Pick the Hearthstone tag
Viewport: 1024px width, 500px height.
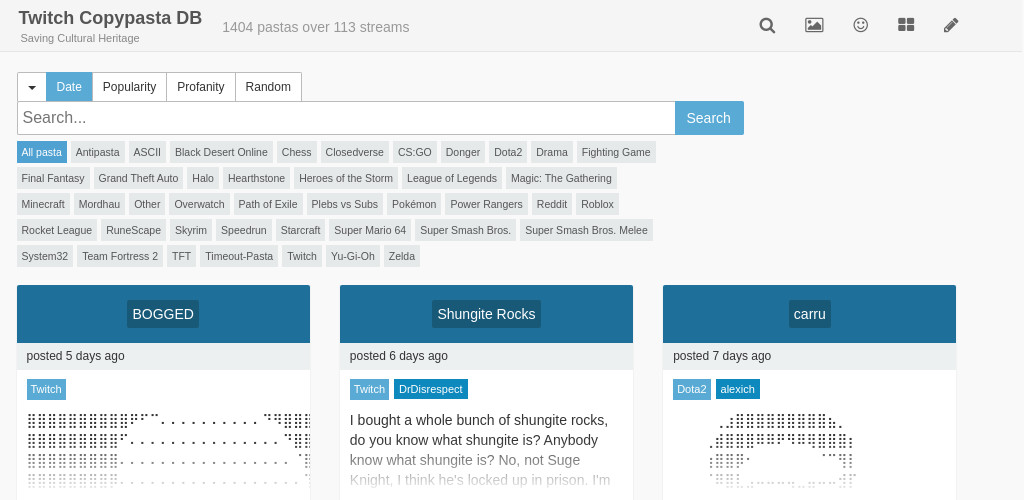[257, 178]
